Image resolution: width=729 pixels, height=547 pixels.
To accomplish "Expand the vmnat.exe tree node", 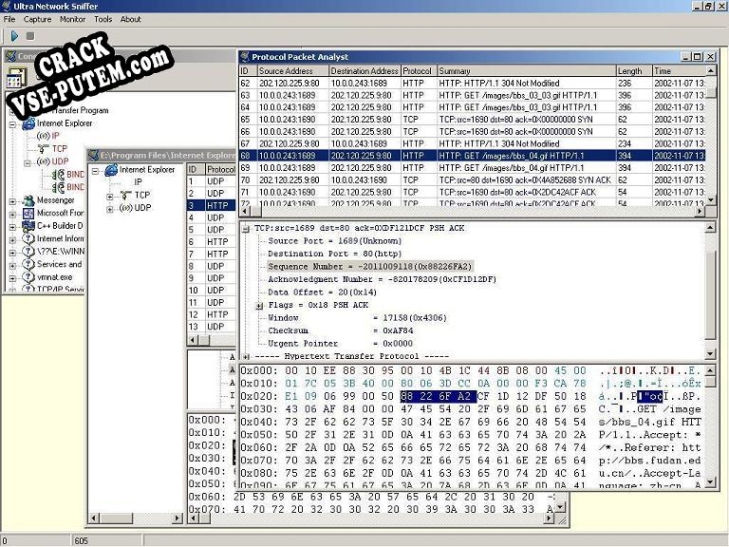I will (13, 278).
